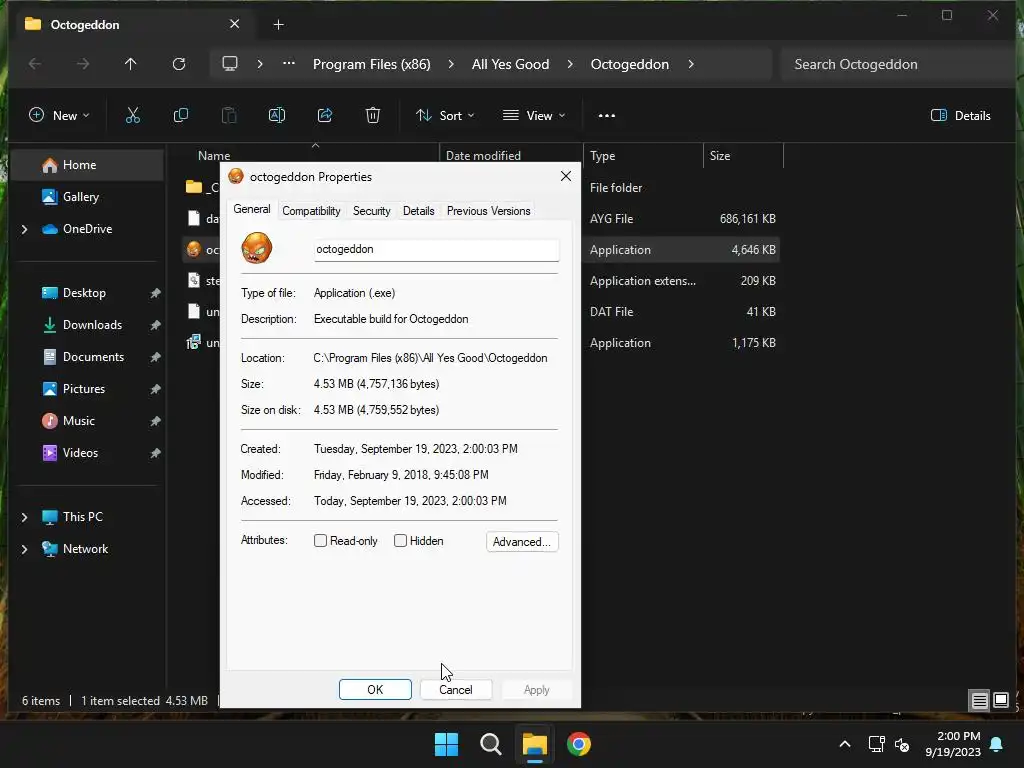This screenshot has height=768, width=1024.
Task: Click the forward navigation arrow
Action: (x=82, y=64)
